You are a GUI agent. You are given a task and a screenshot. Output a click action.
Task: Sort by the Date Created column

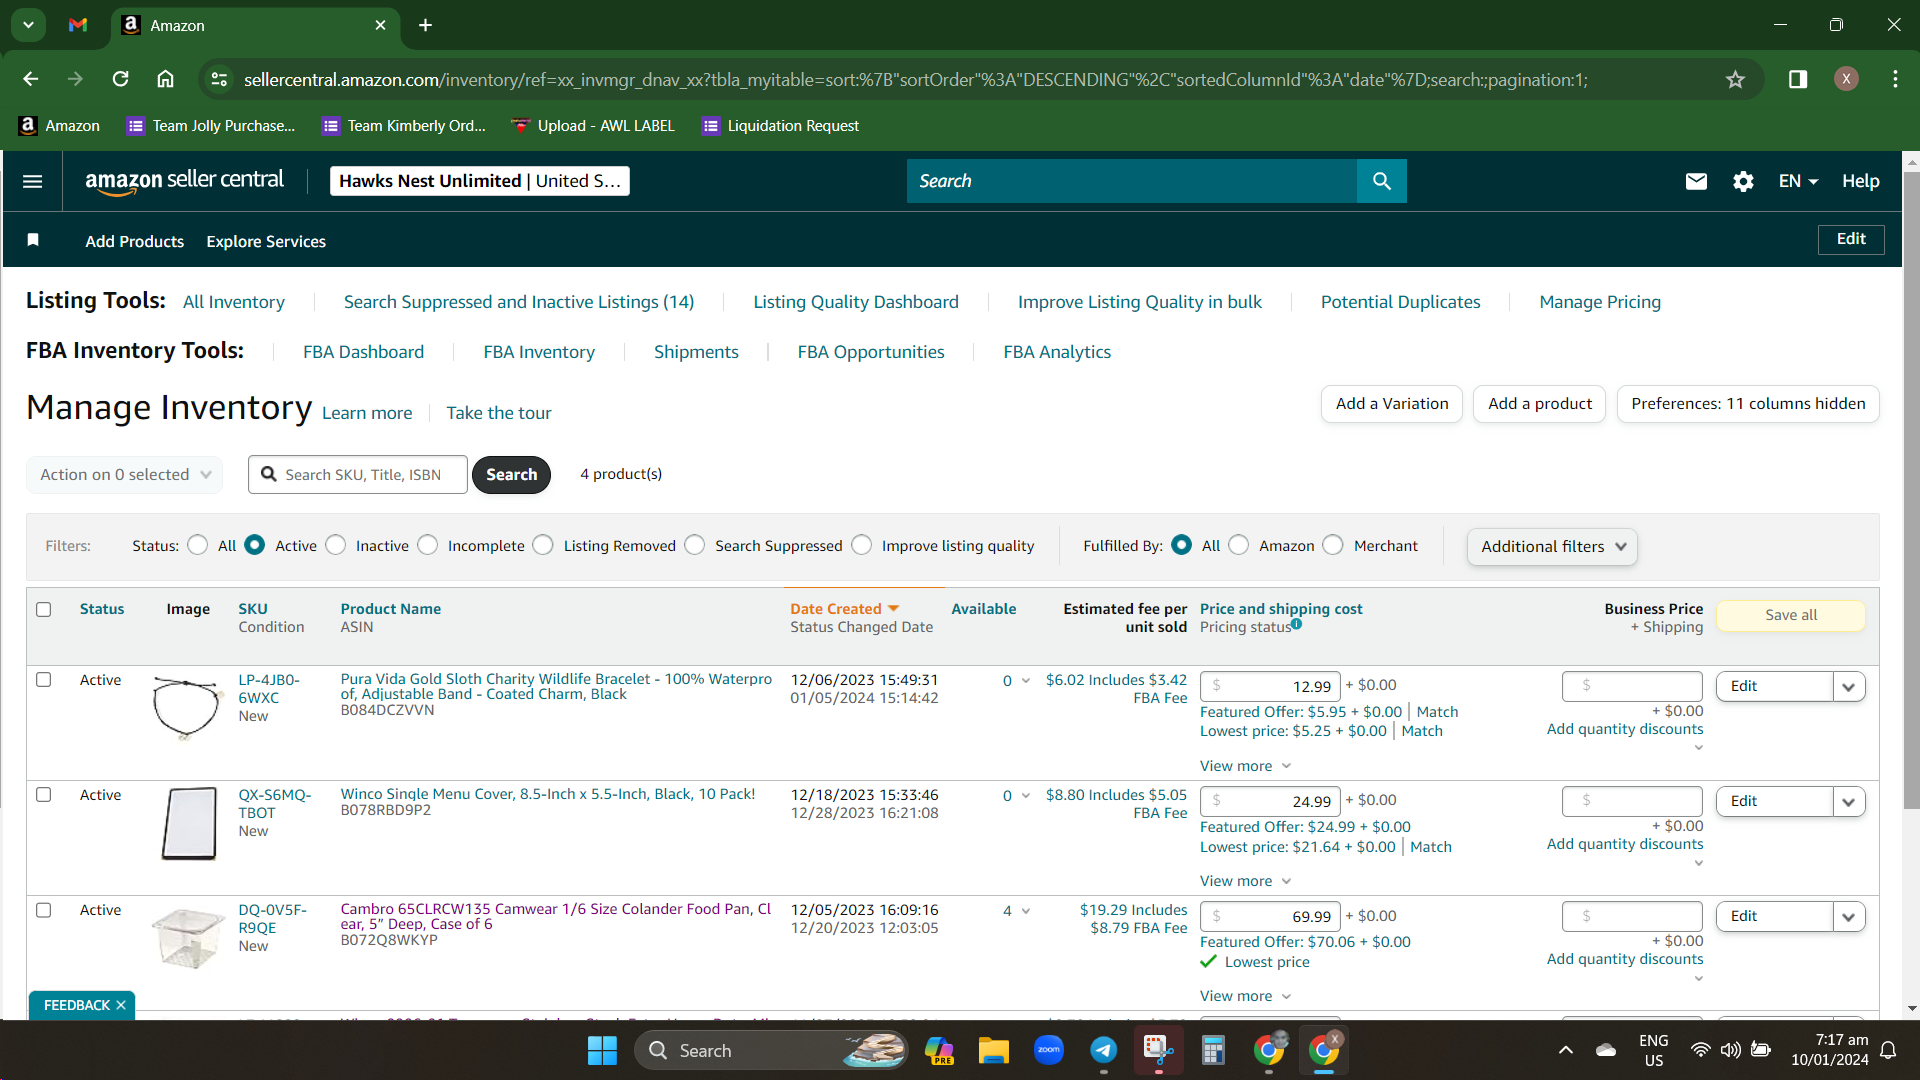pos(845,609)
